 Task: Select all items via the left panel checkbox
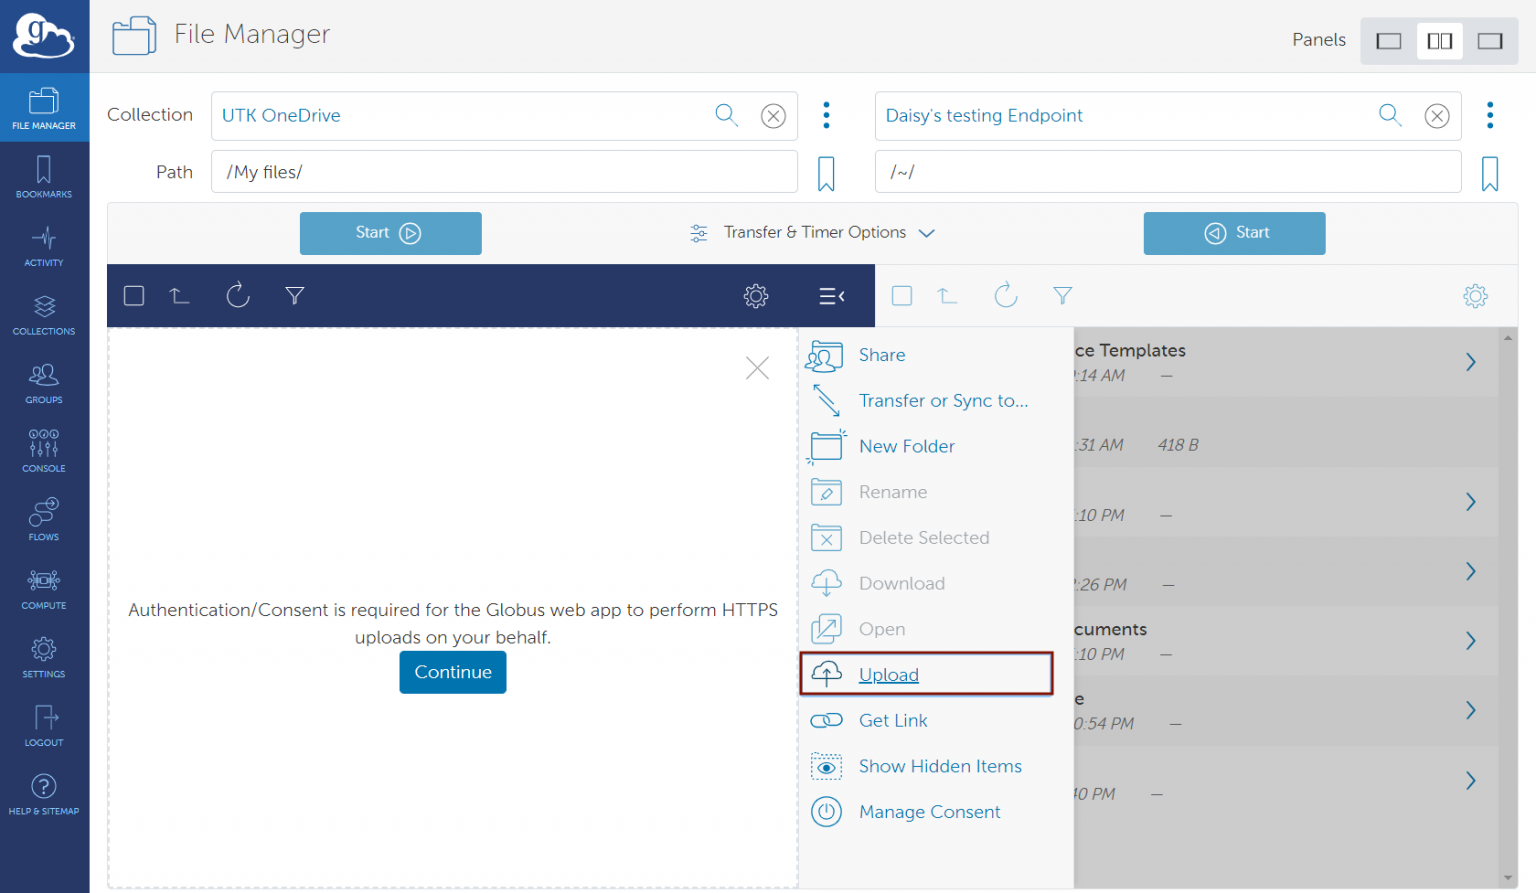[133, 295]
